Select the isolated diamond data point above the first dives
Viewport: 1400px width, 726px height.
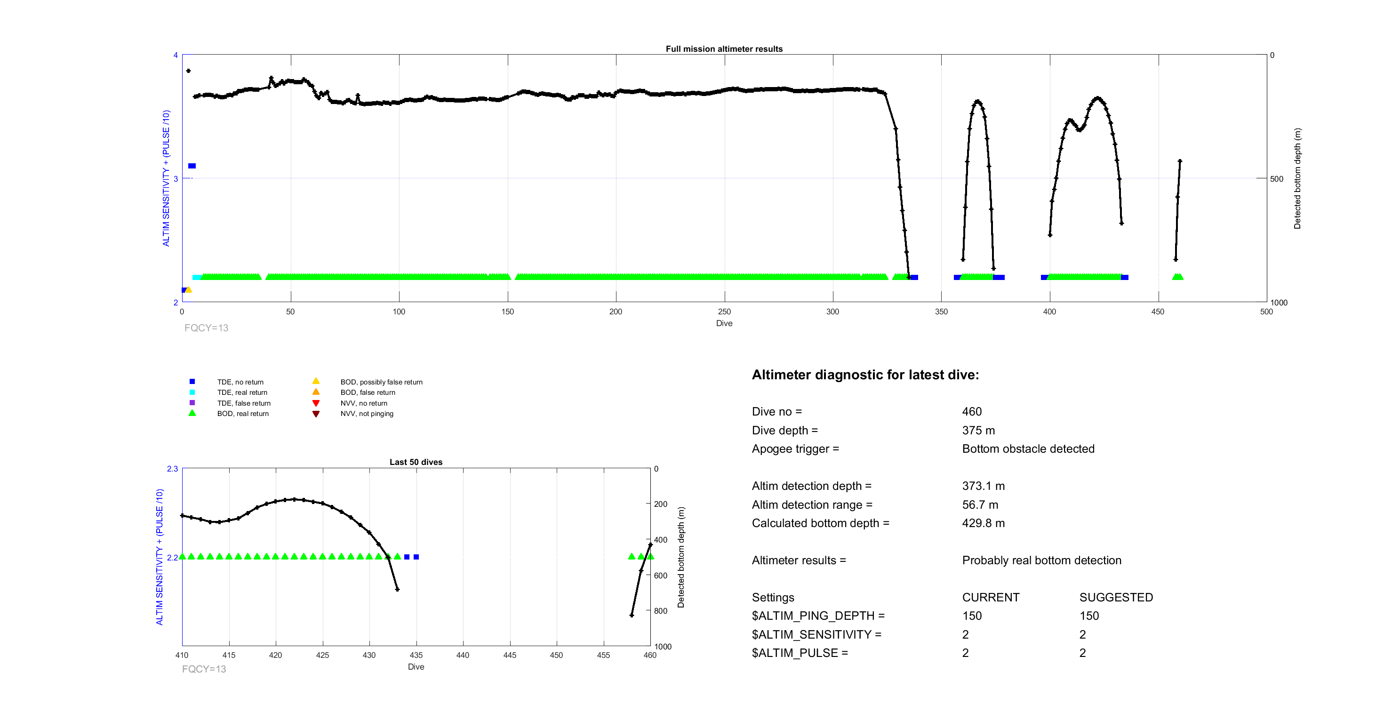[x=188, y=71]
